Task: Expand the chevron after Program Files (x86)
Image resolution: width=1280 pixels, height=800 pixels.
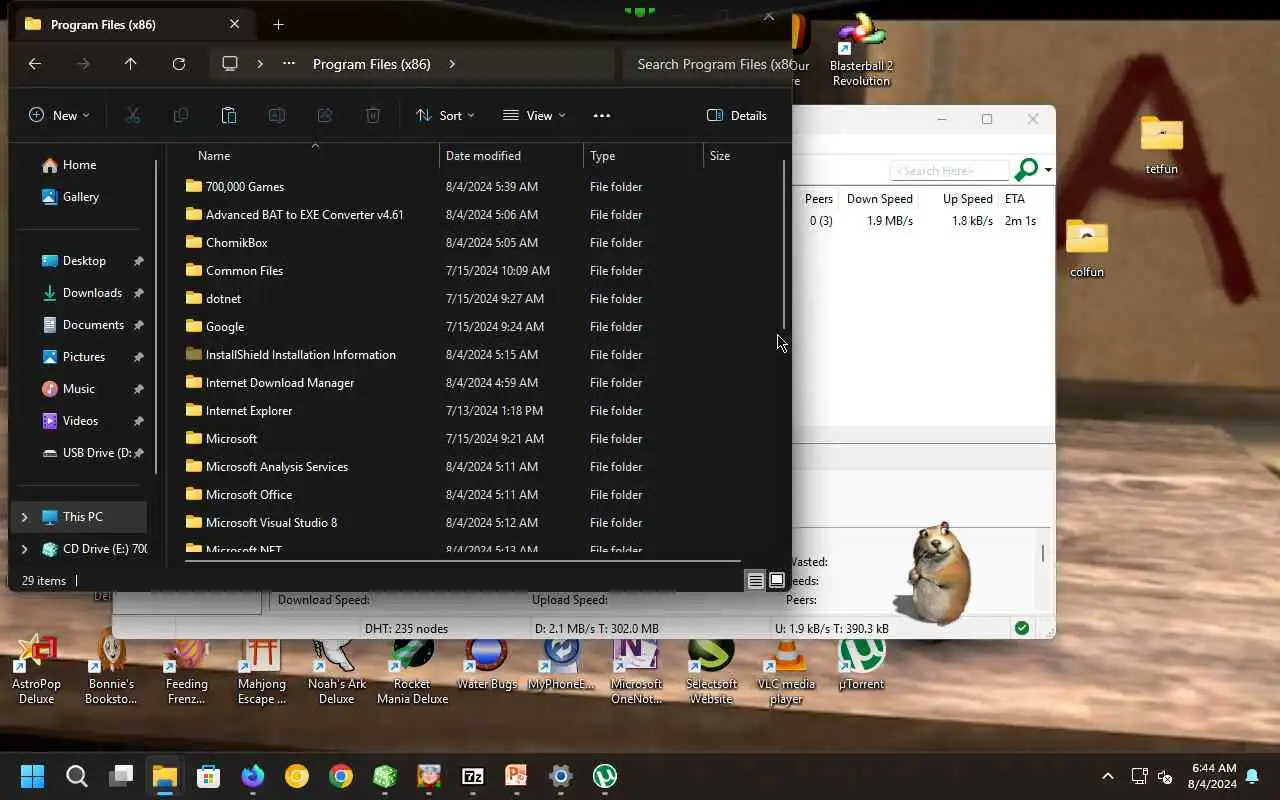Action: pos(452,64)
